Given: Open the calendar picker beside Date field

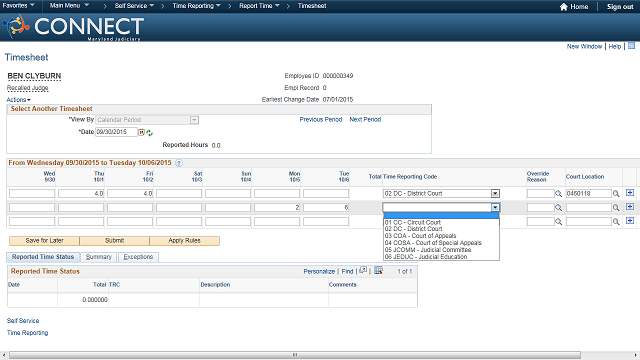Looking at the screenshot, I should 141,132.
